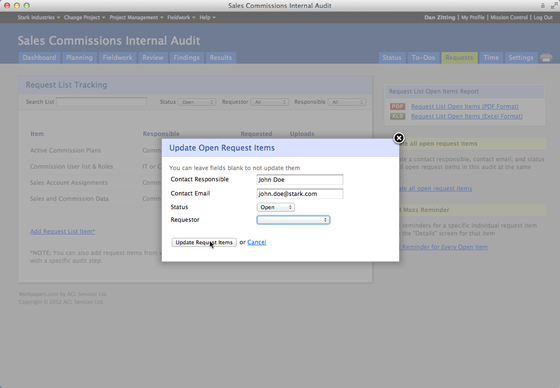Sort by the Requested column header
The width and height of the screenshot is (560, 388).
[256, 134]
